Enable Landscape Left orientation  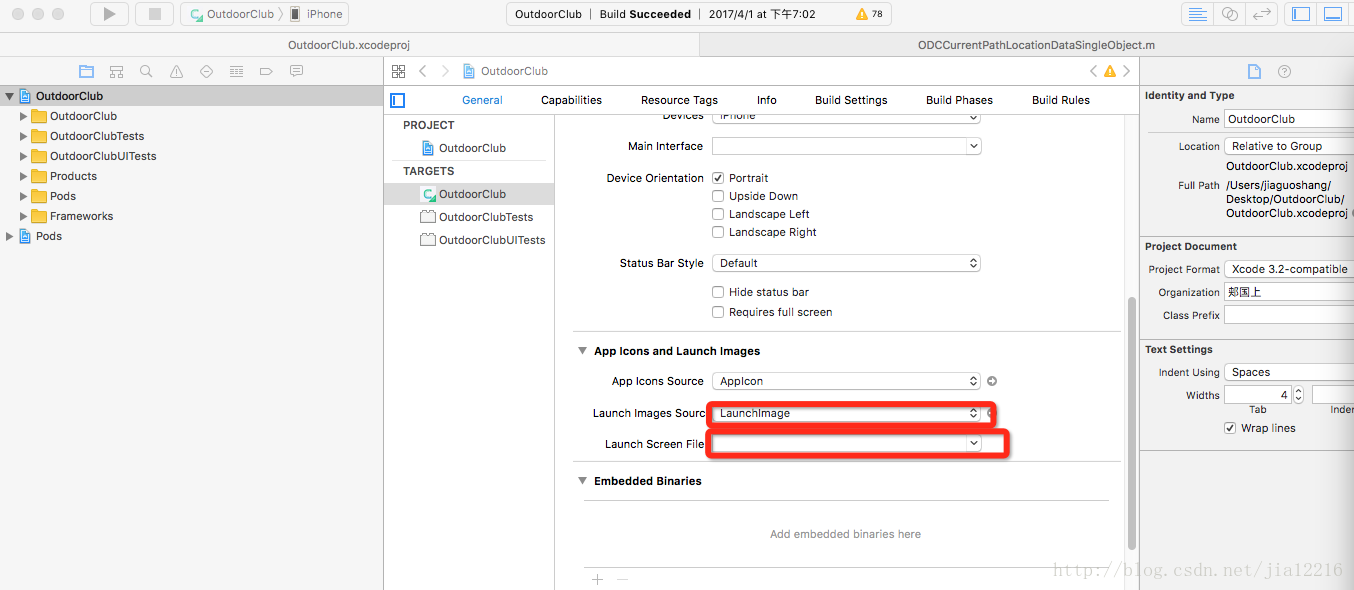coord(718,214)
